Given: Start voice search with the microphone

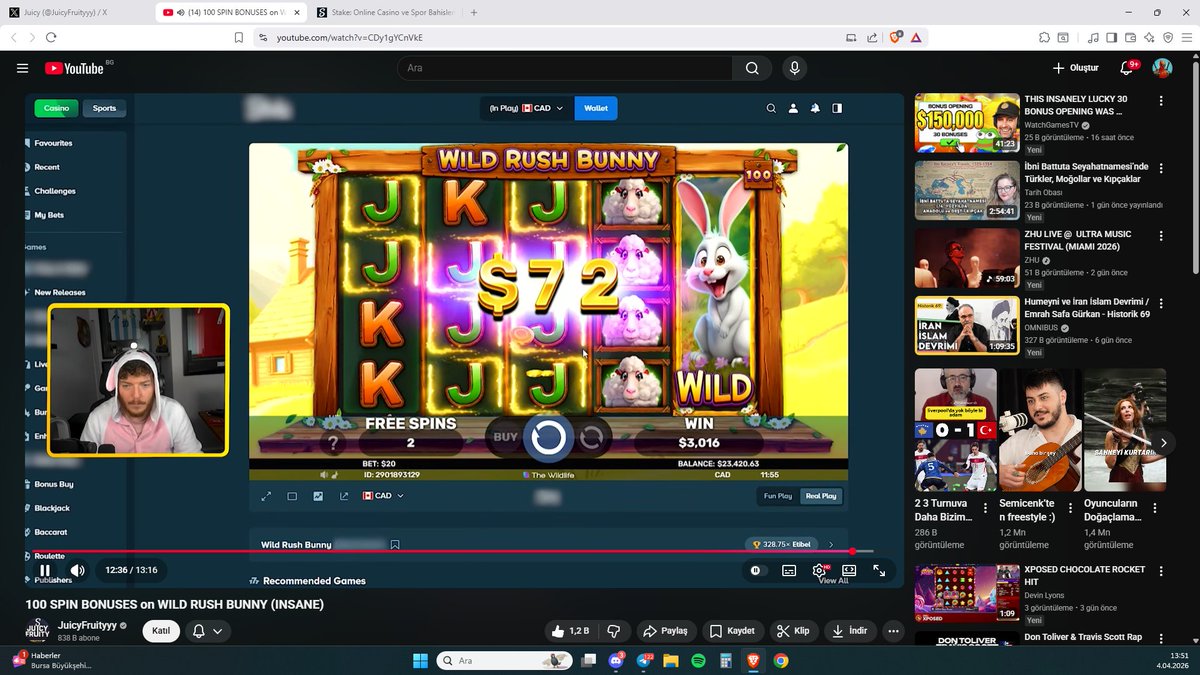Looking at the screenshot, I should click(794, 68).
